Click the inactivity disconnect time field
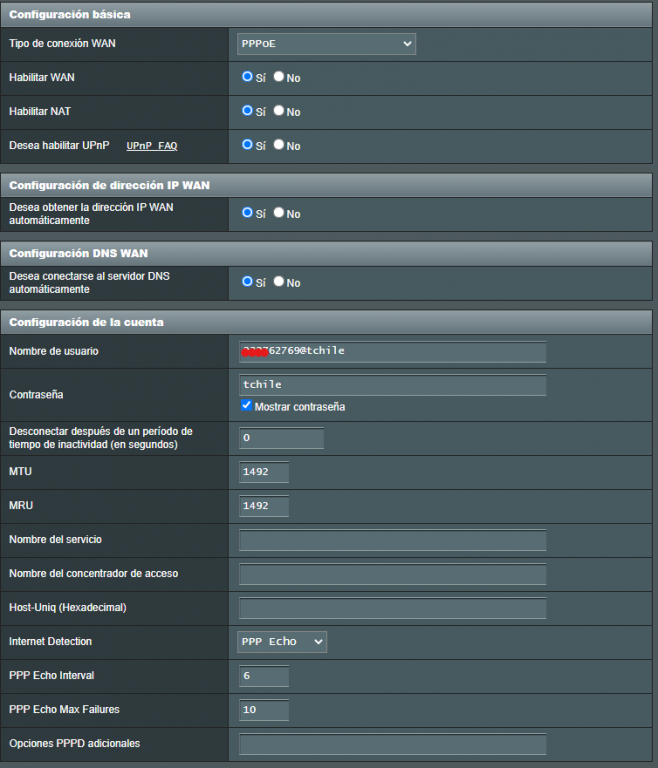Screen dimensions: 658x768 coord(281,438)
